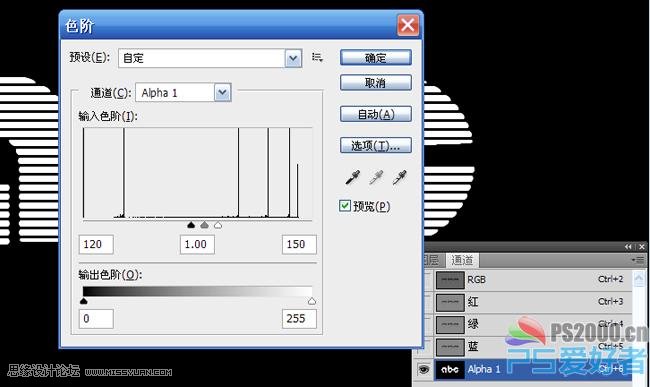Close the Levels dialog
Screen dimensions: 650x387
(408, 25)
